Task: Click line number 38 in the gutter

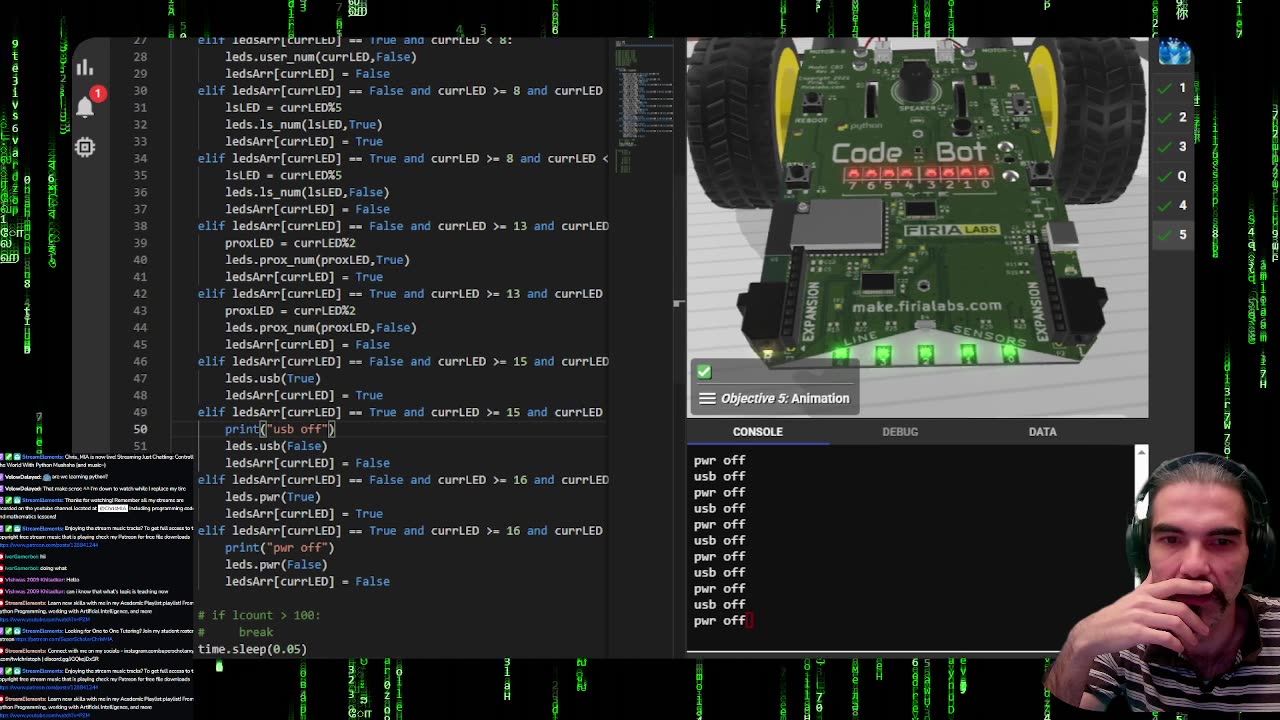Action: [140, 226]
